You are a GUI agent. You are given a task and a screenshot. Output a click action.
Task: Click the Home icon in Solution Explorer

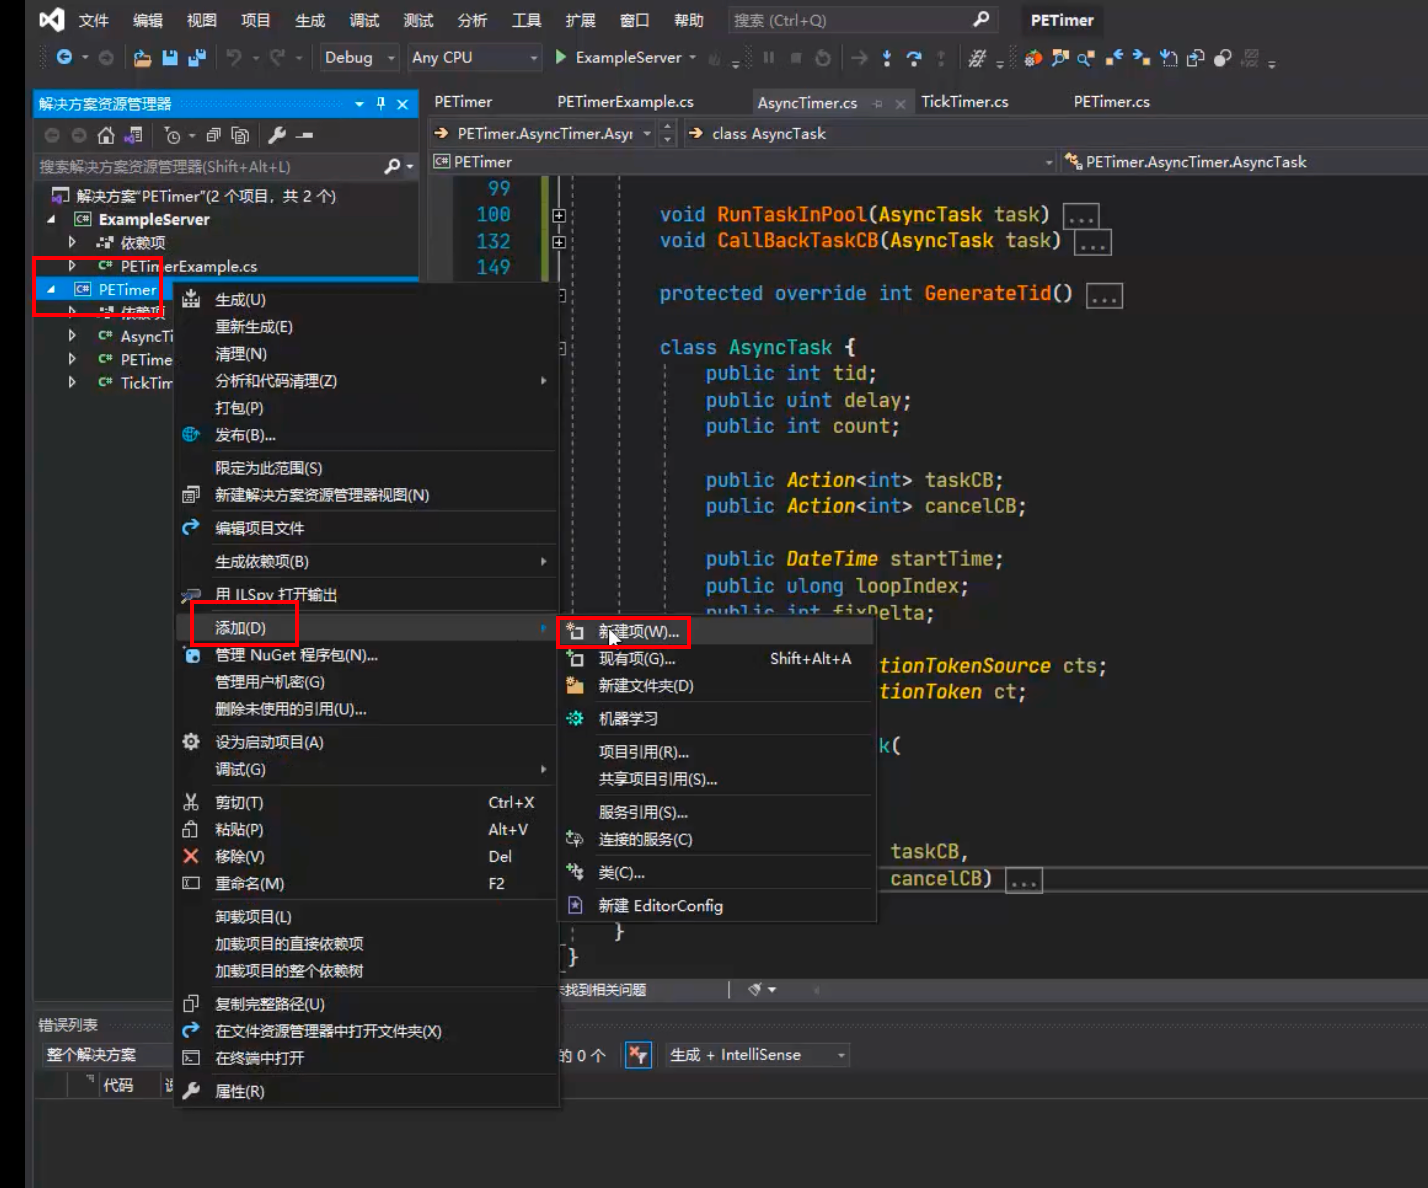105,135
